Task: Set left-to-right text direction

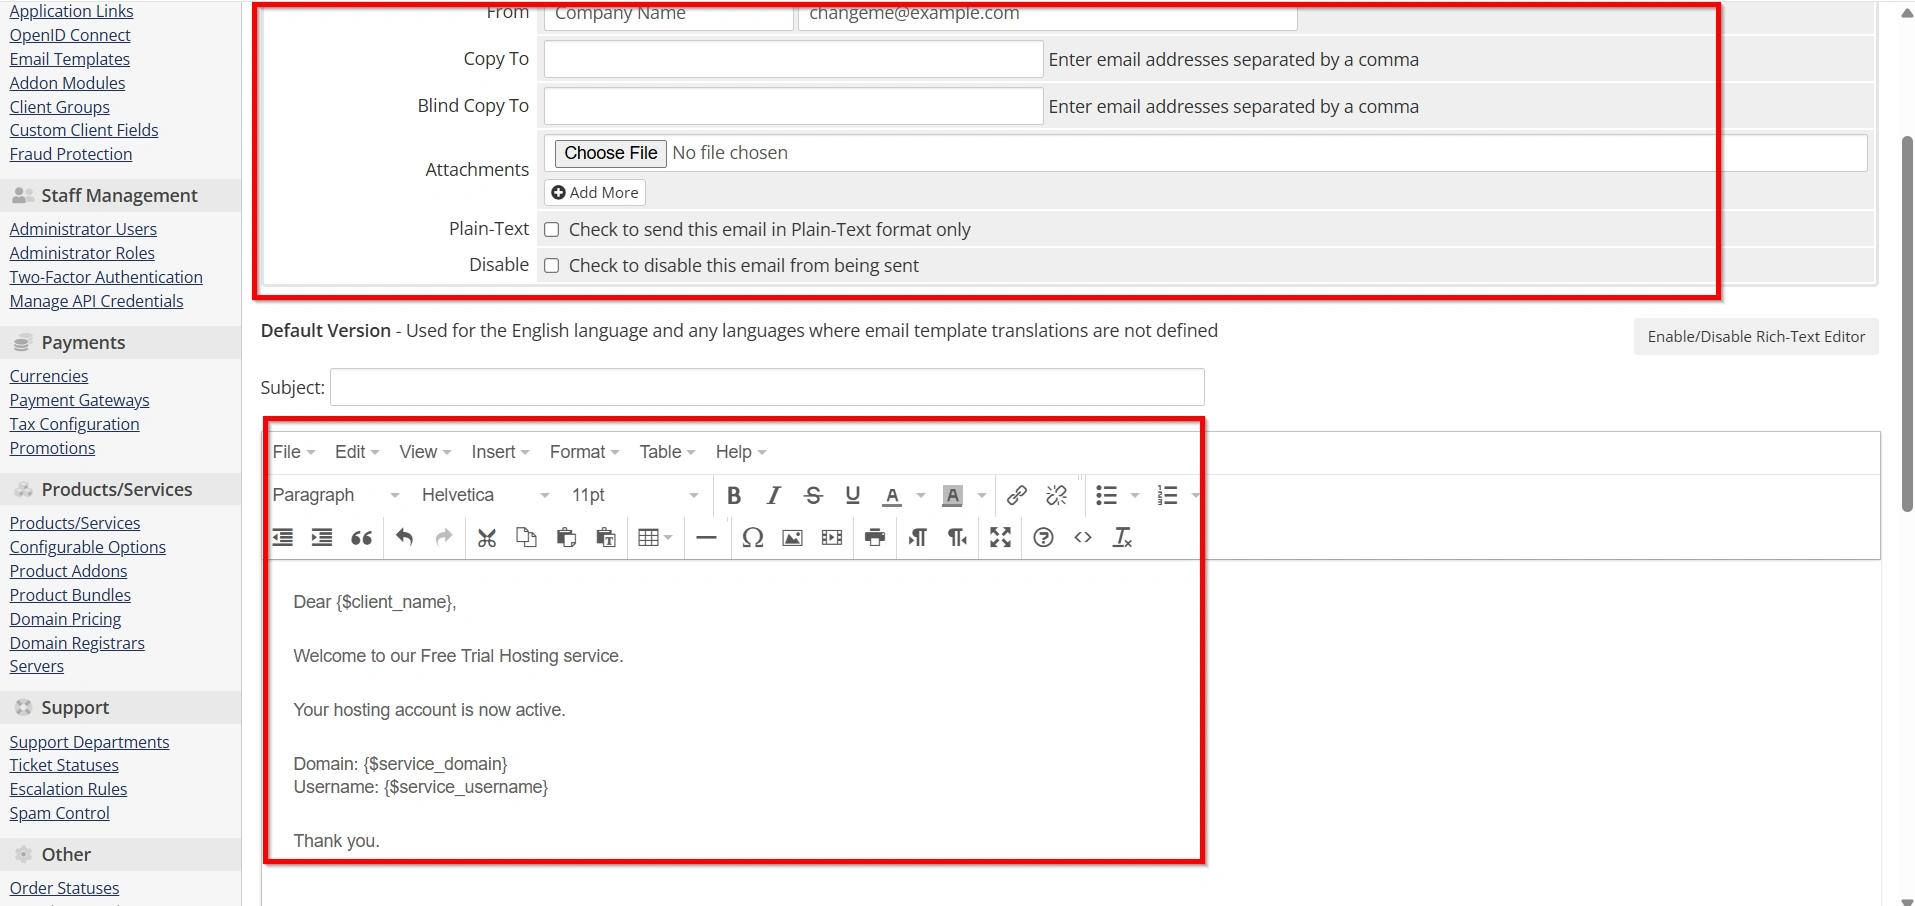Action: 918,538
